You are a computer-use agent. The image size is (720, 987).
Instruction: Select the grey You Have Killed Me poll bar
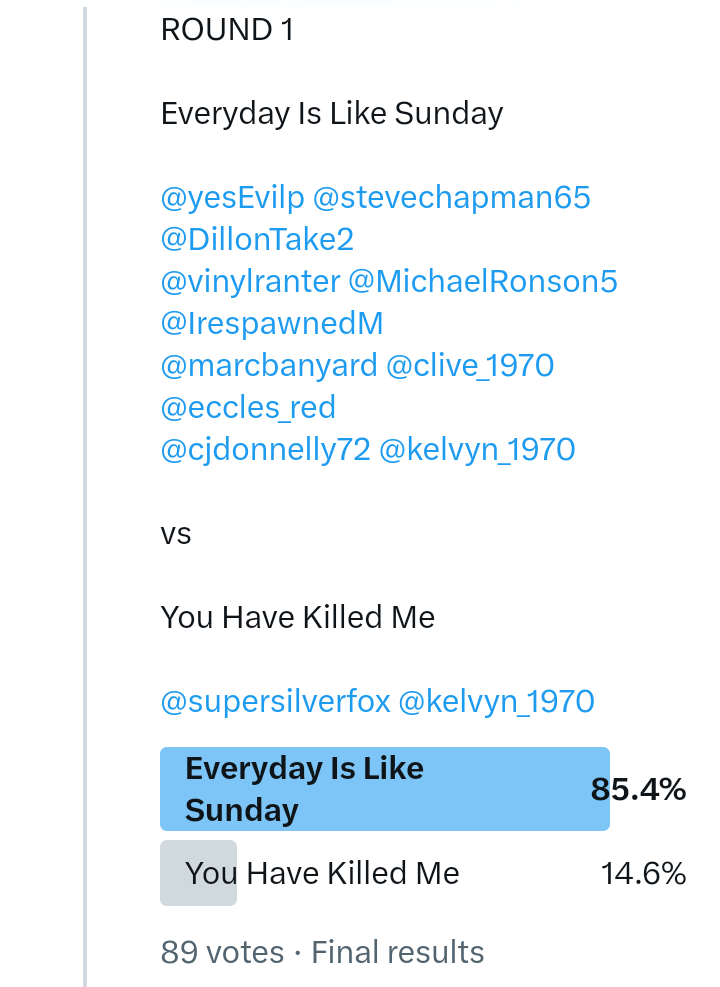198,873
